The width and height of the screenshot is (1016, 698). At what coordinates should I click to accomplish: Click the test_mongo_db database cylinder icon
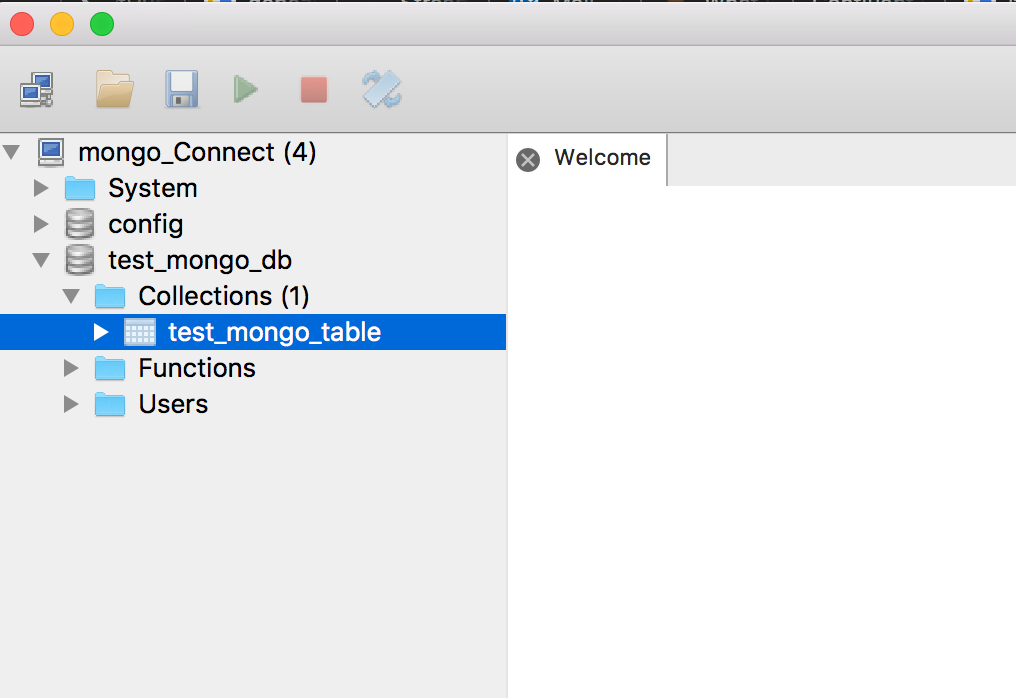coord(80,260)
